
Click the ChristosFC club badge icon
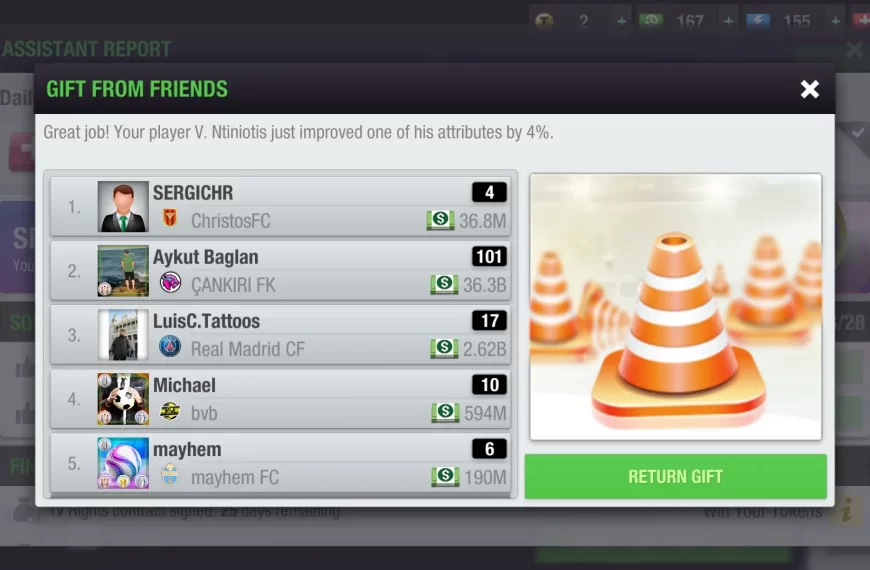click(x=170, y=218)
